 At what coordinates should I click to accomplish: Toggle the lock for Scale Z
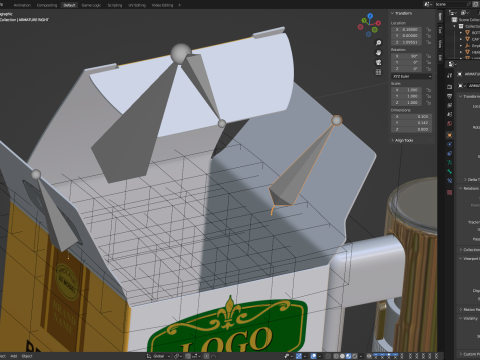429,103
